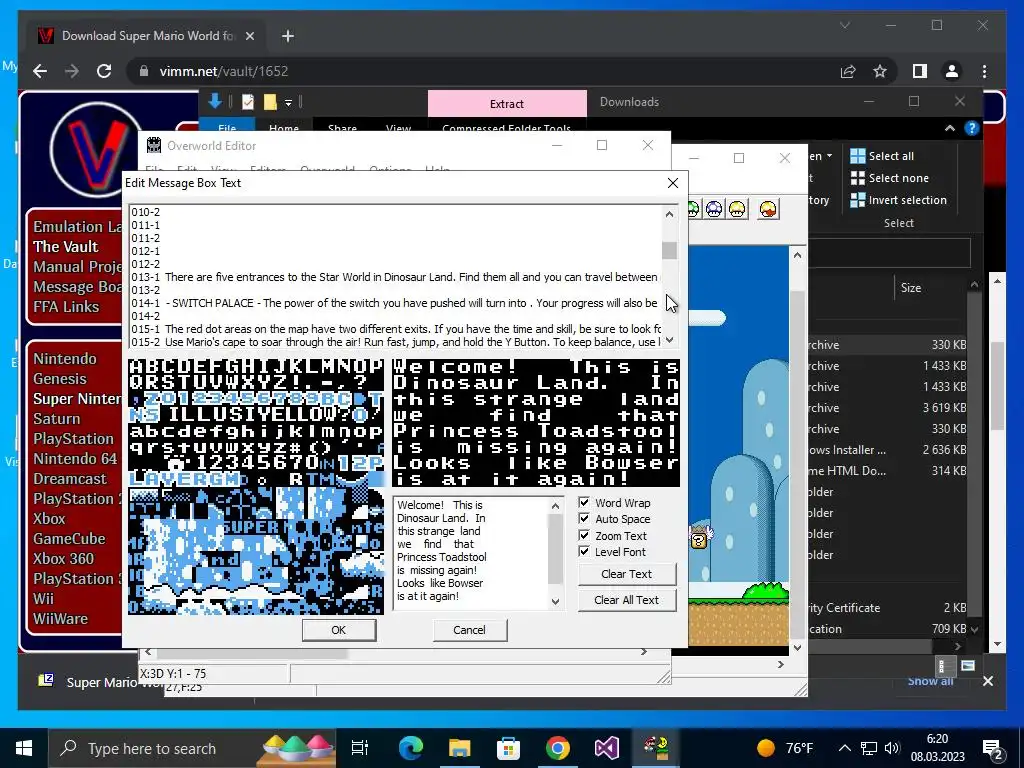Click the Lunar Magic taskbar icon
This screenshot has width=1024, height=768.
(x=656, y=748)
